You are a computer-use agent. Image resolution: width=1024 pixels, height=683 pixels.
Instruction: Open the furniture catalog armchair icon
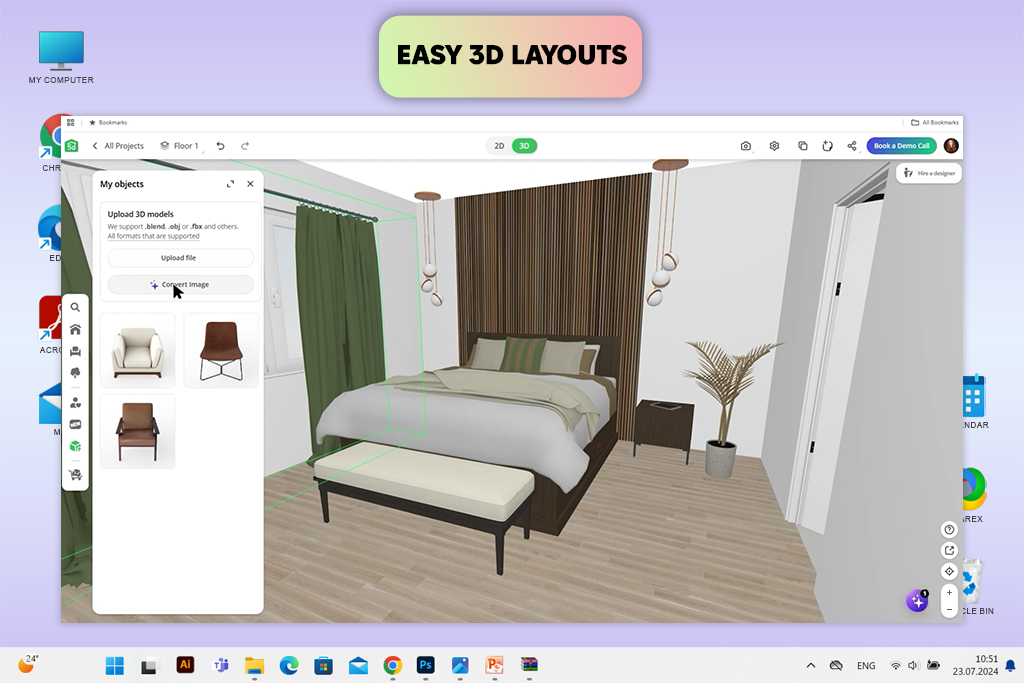pyautogui.click(x=75, y=351)
